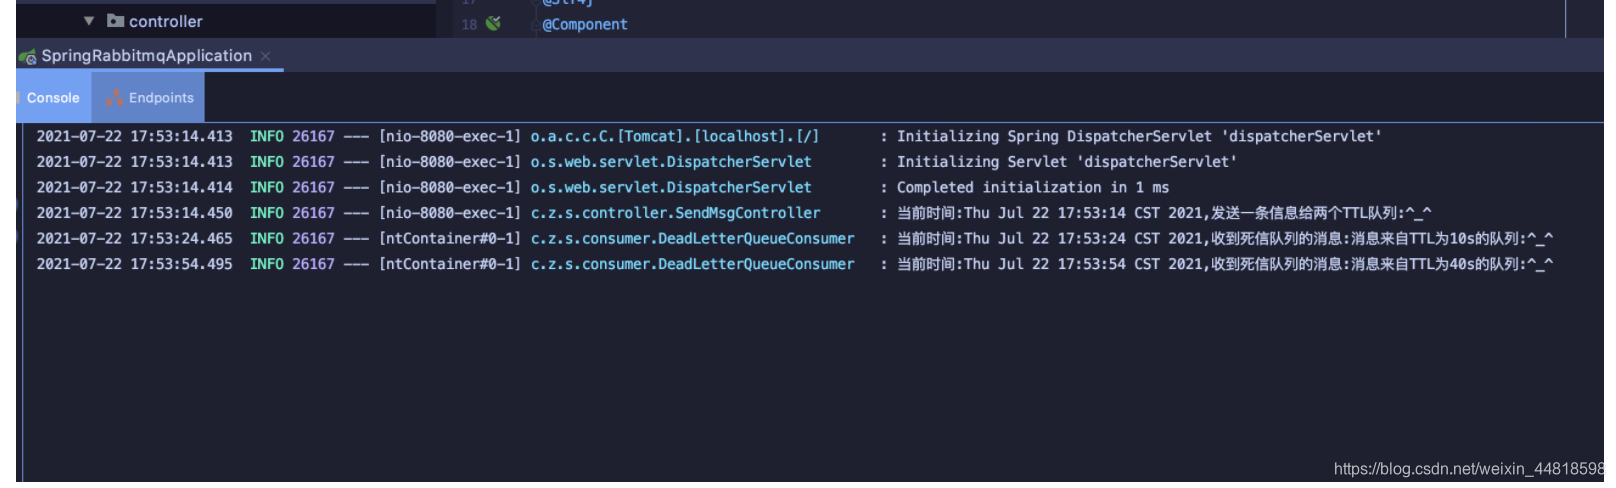Open the DispatcherServlet logger link at 17:53:14.413

(x=671, y=162)
